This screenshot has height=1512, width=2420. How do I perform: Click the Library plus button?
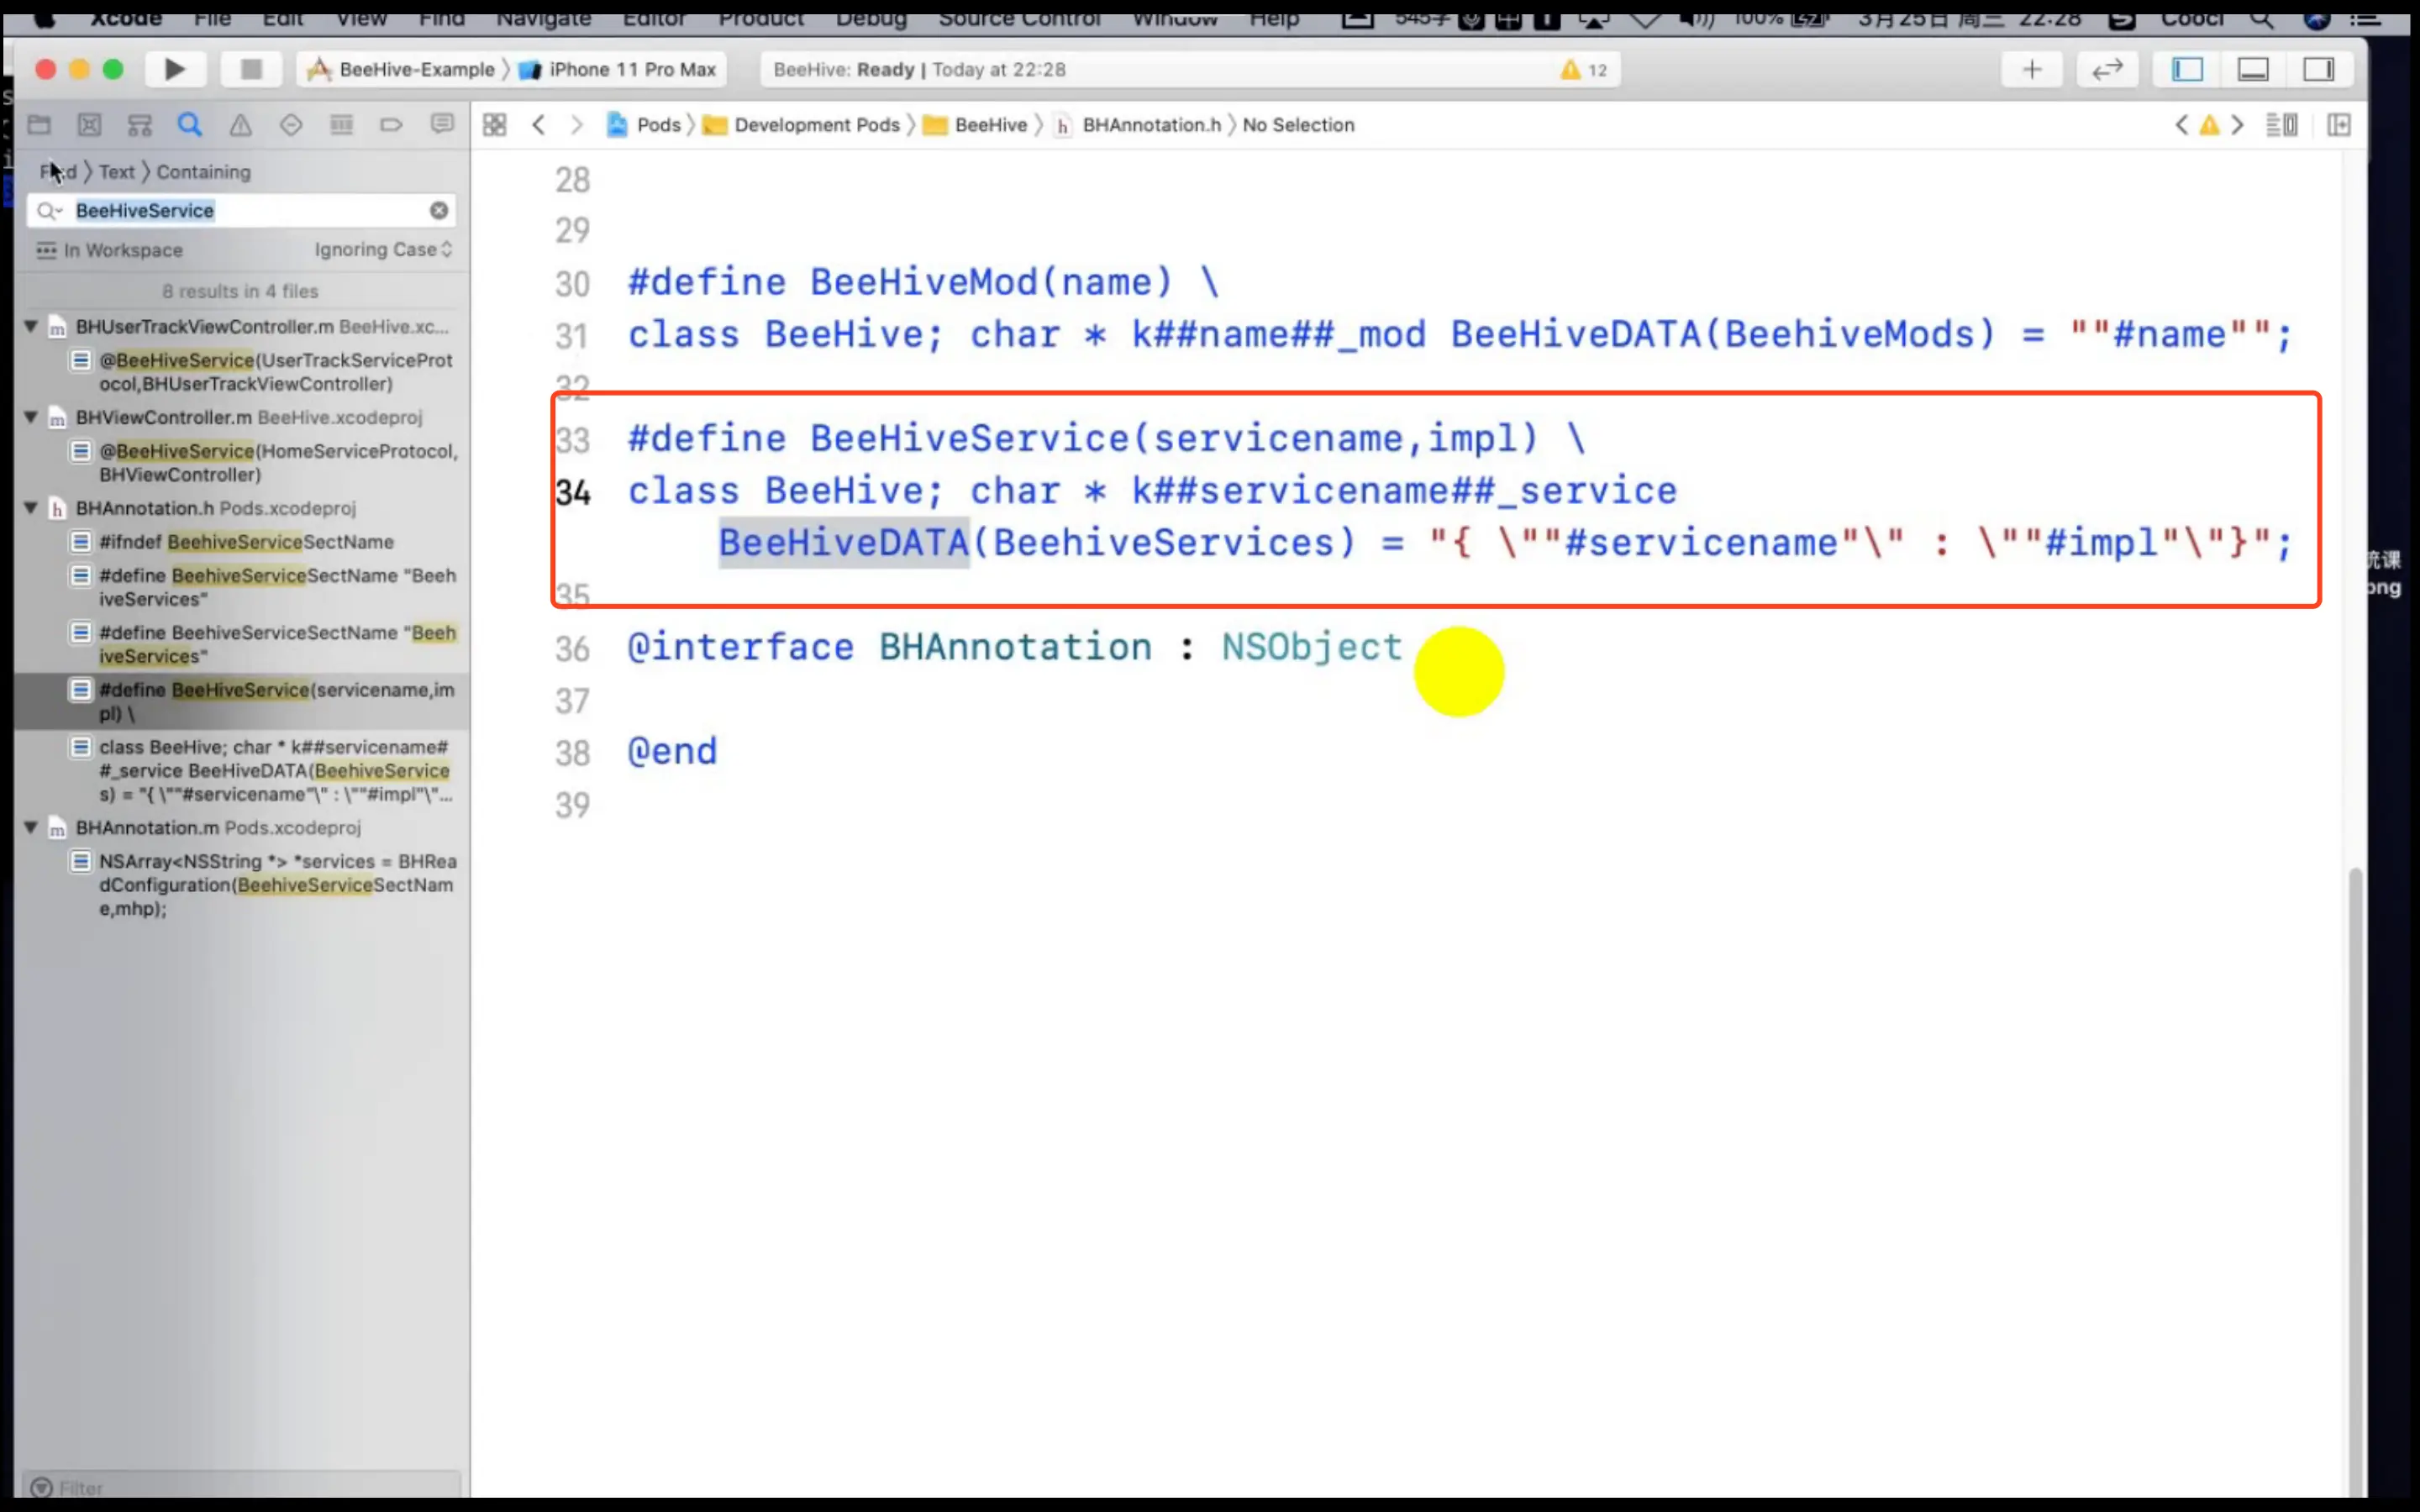pos(2031,69)
